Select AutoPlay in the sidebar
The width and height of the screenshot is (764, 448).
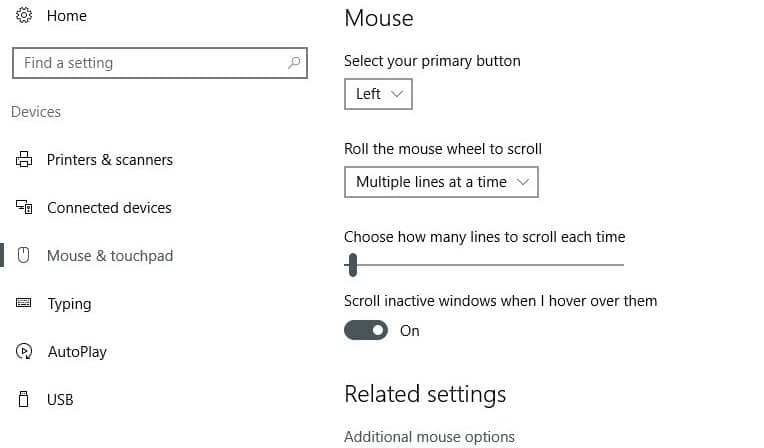[x=77, y=352]
